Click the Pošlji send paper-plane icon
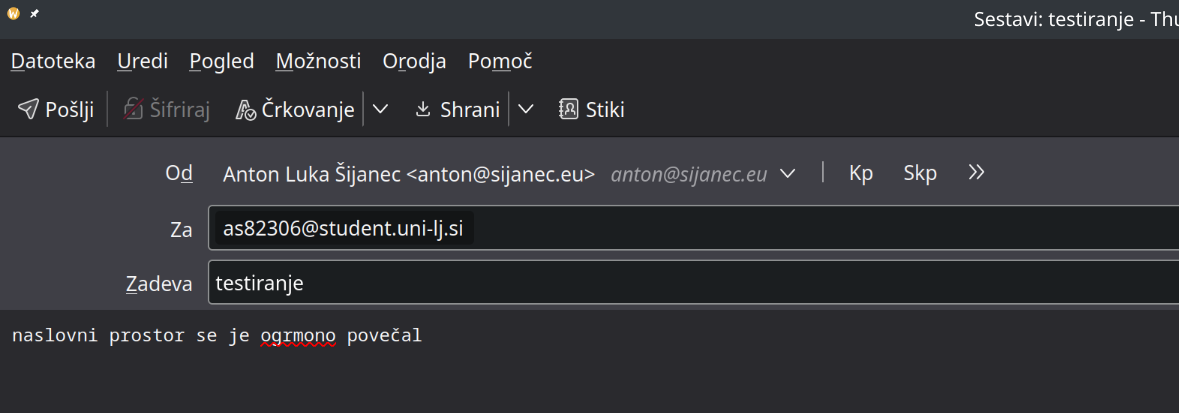This screenshot has height=413, width=1179. coord(28,110)
